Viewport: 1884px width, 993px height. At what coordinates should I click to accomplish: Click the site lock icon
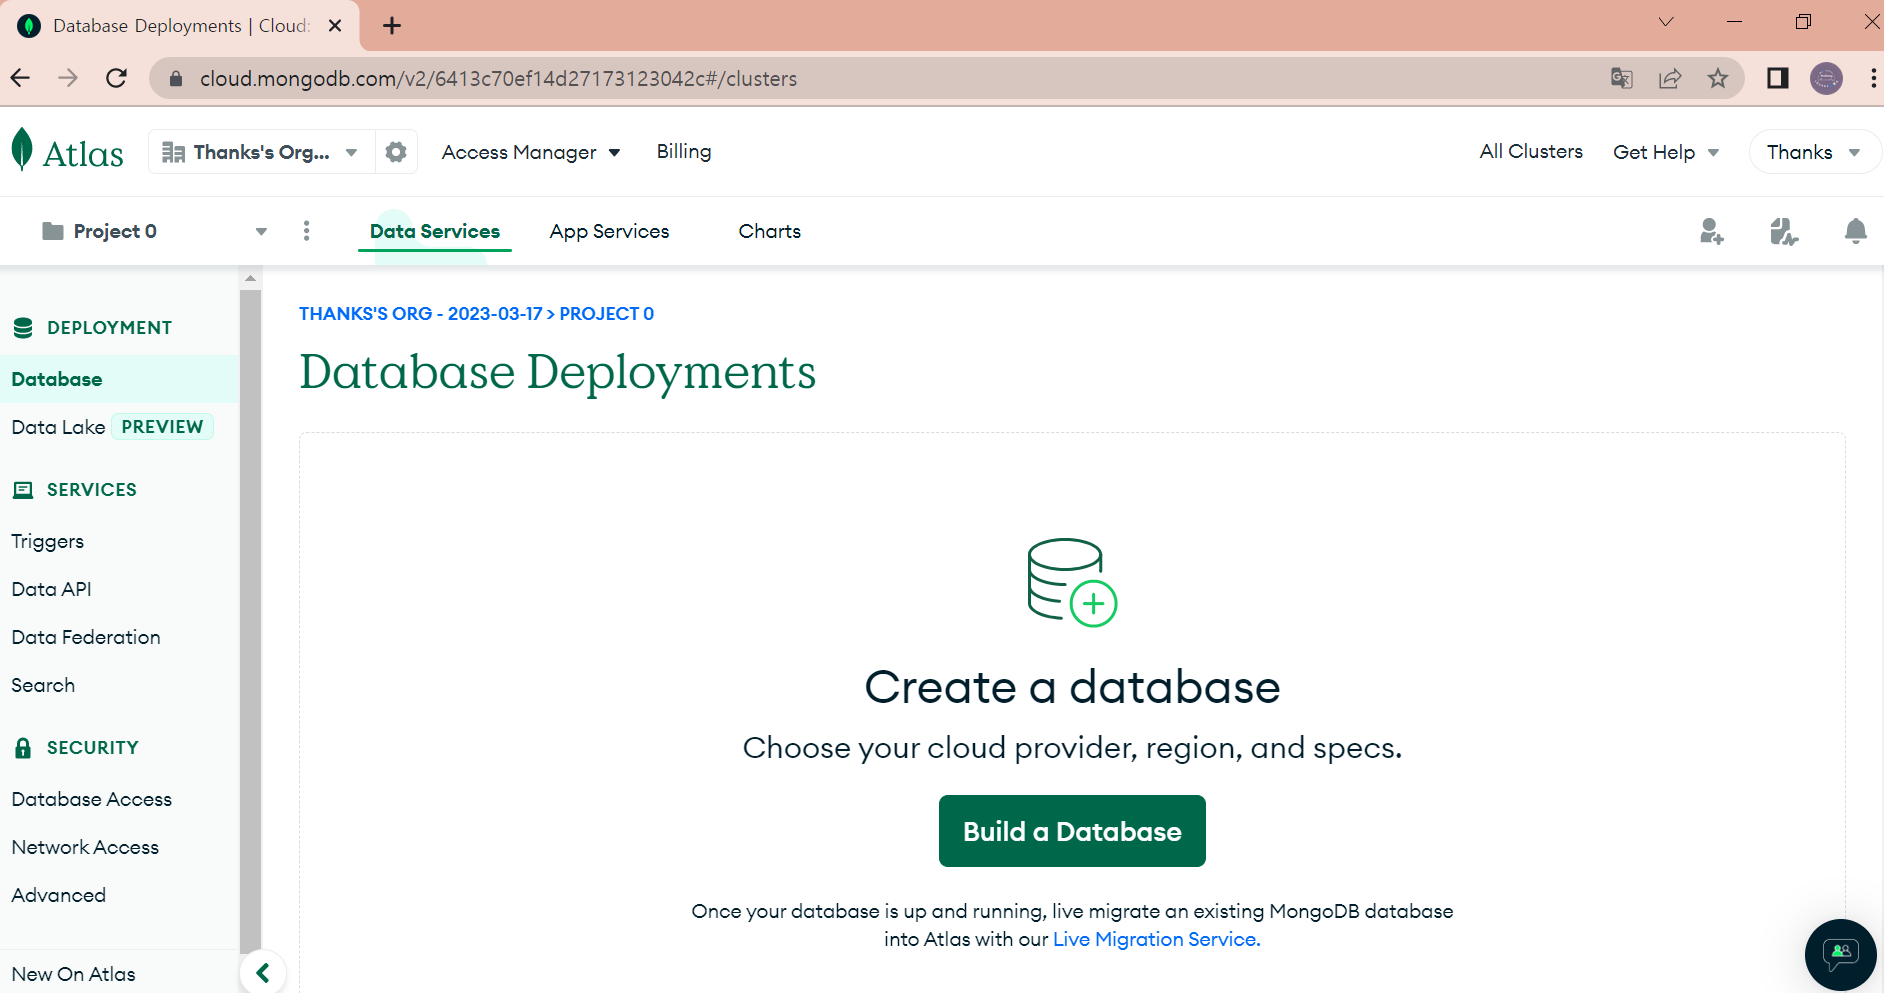click(176, 78)
